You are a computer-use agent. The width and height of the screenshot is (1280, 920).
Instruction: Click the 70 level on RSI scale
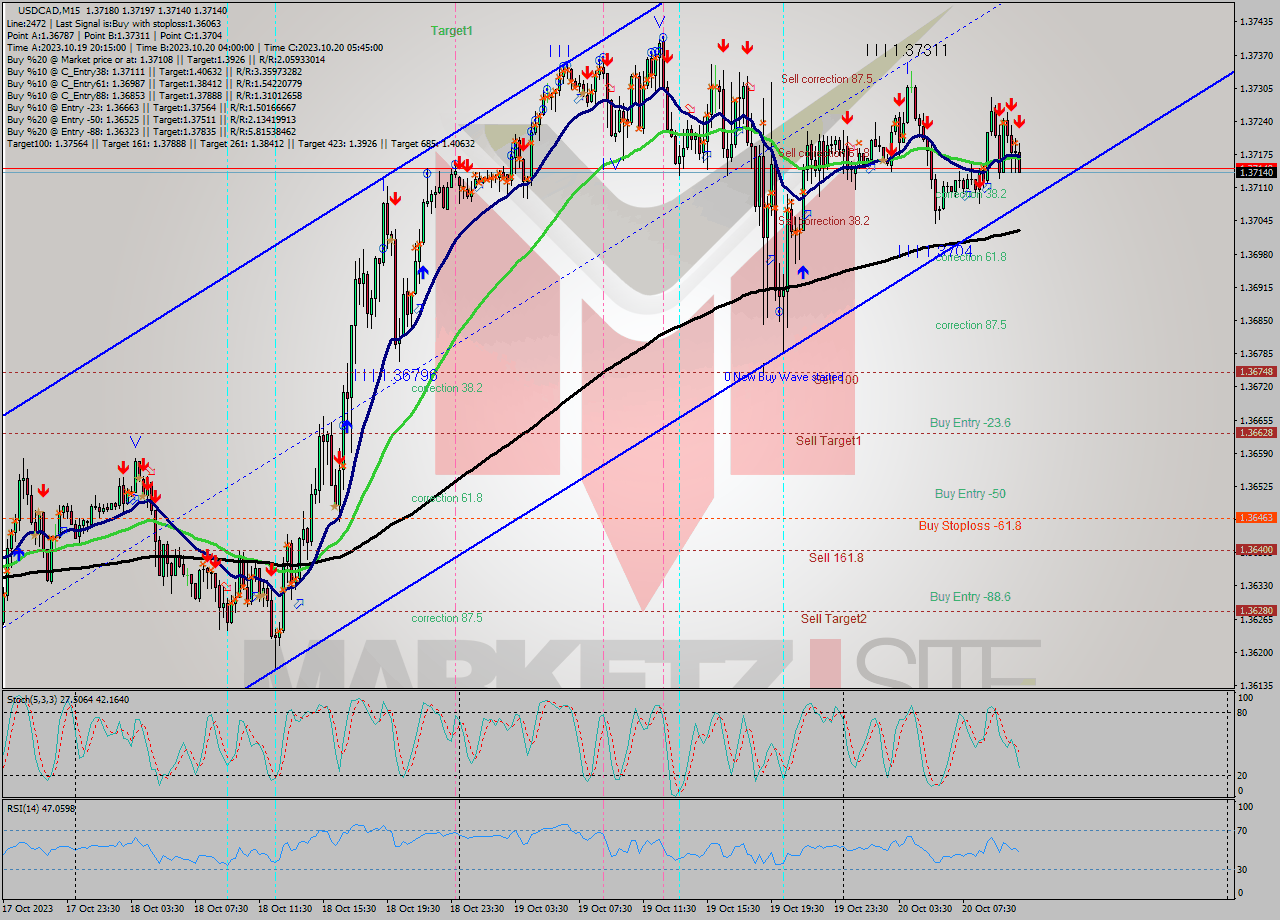click(1242, 830)
